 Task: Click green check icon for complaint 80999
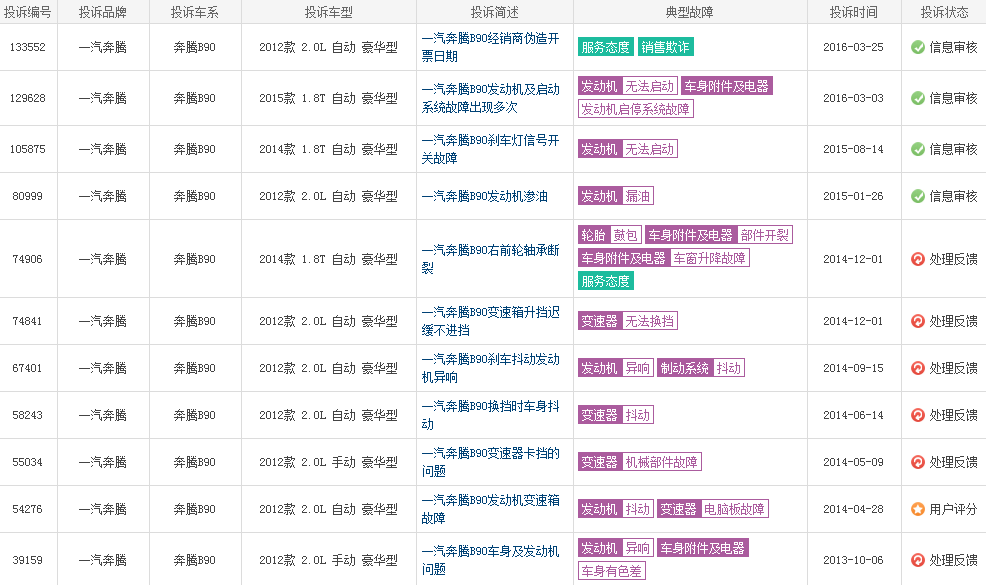(x=918, y=196)
